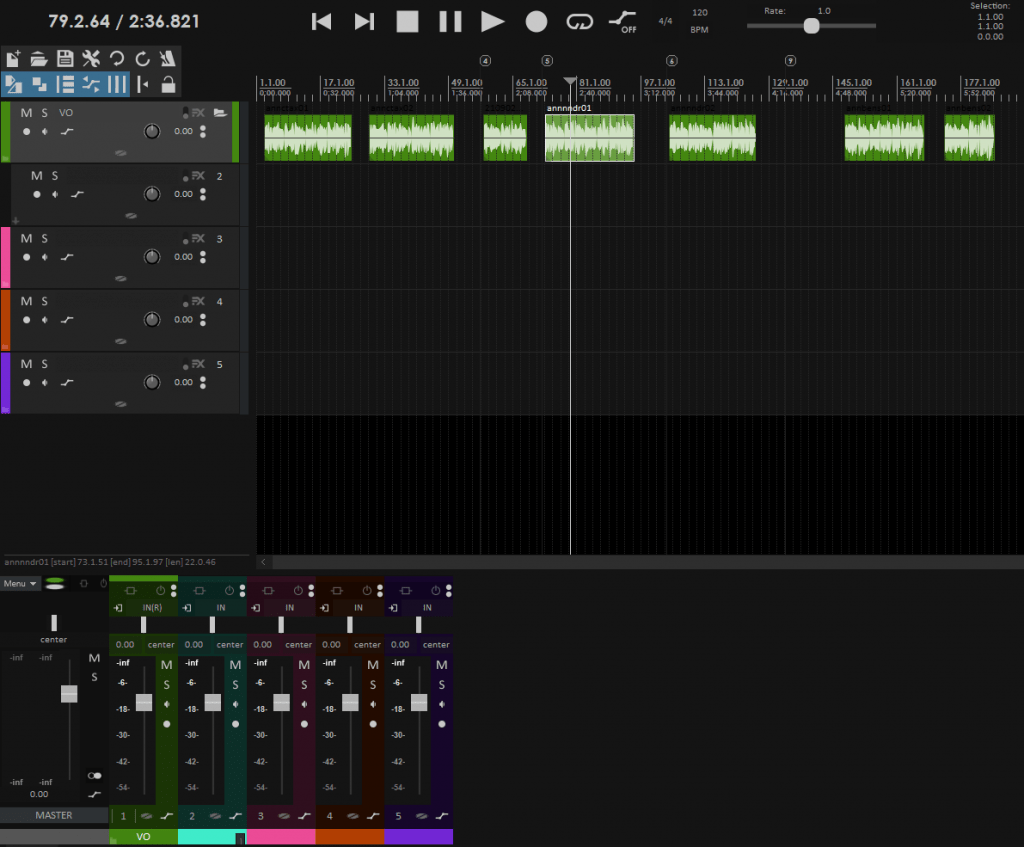Toggle envelope move with items icon
Screen dimensions: 1024x847
point(91,84)
